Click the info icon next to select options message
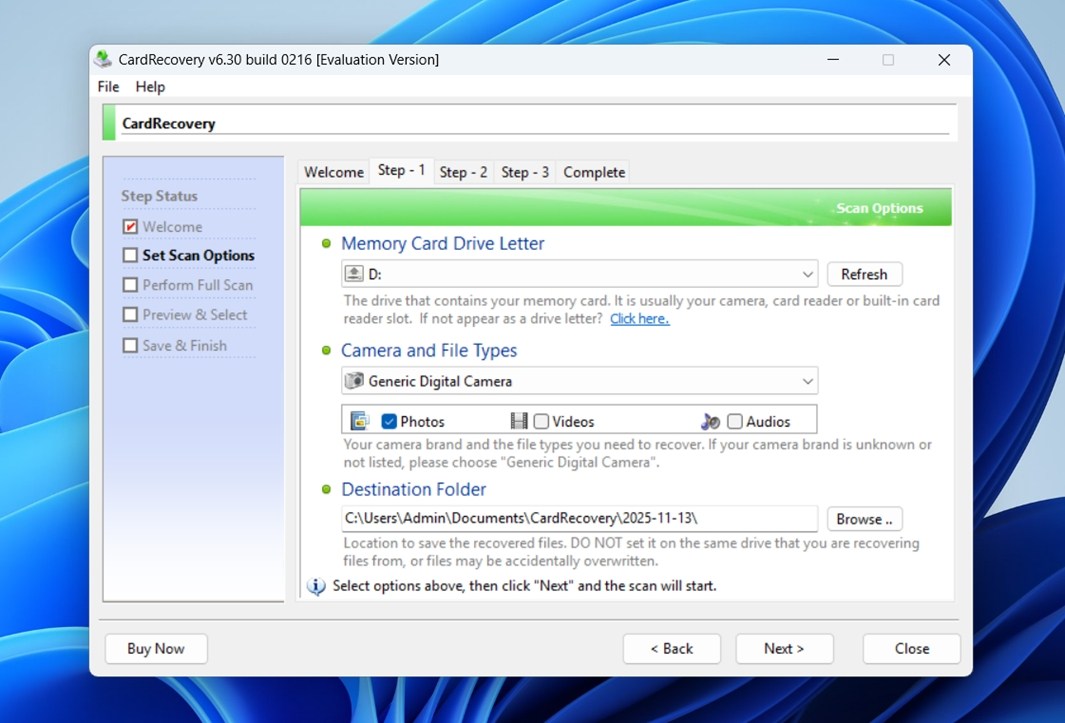Image resolution: width=1065 pixels, height=723 pixels. tap(315, 586)
